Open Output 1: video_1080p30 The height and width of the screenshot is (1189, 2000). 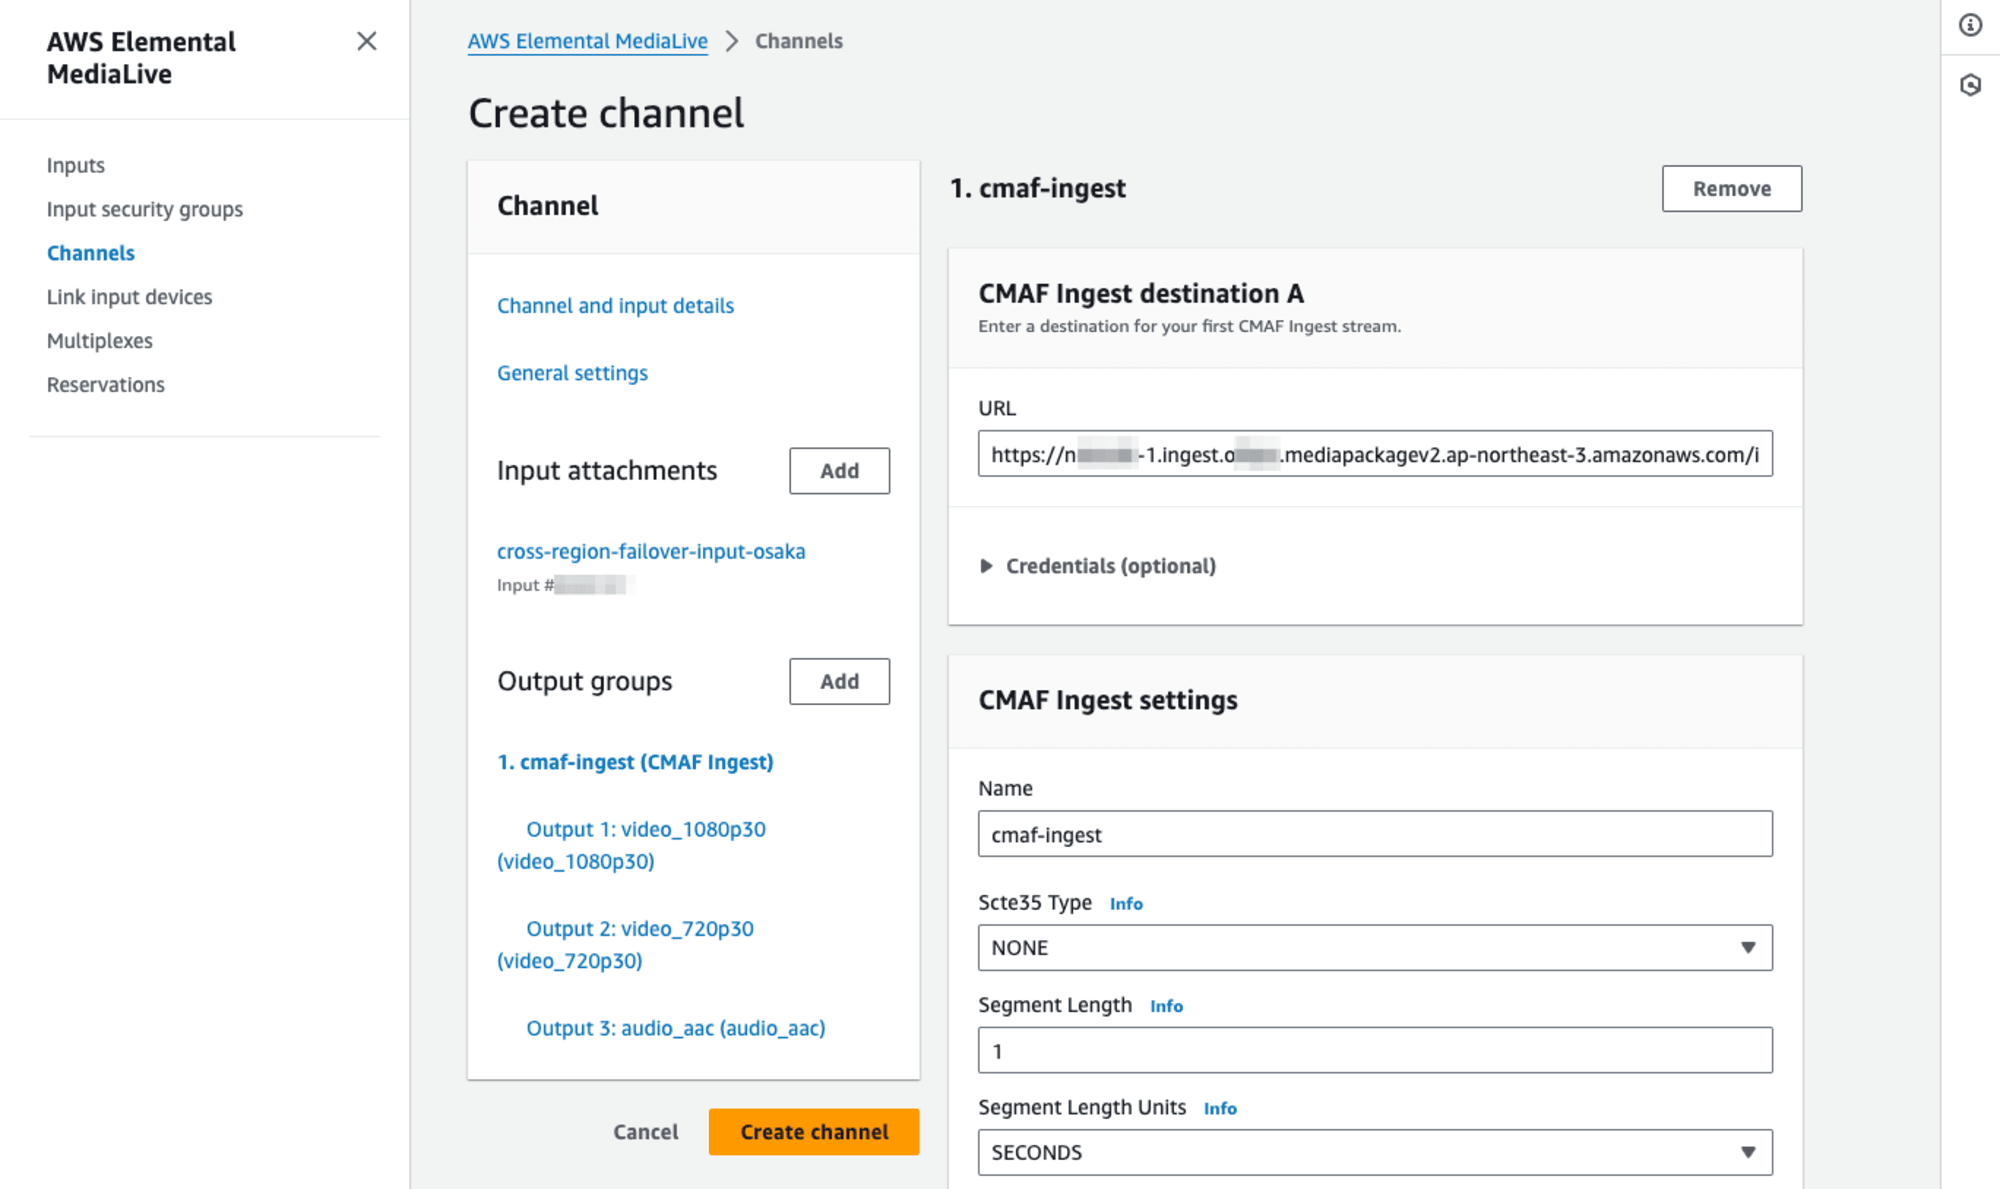pyautogui.click(x=632, y=845)
